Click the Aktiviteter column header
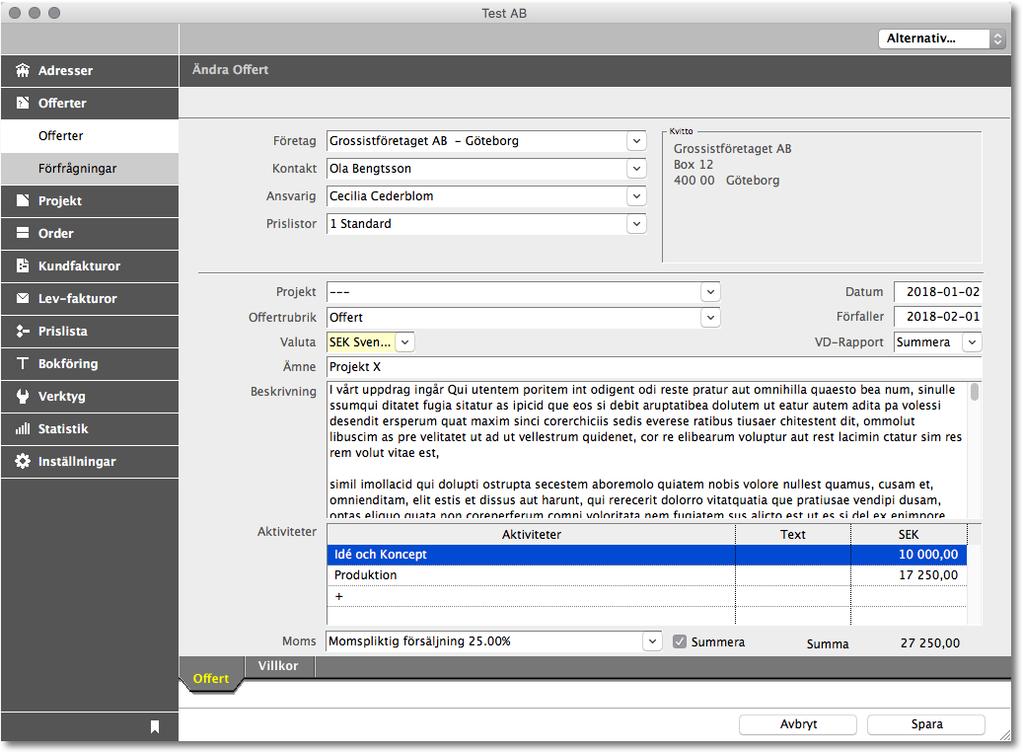 click(531, 534)
